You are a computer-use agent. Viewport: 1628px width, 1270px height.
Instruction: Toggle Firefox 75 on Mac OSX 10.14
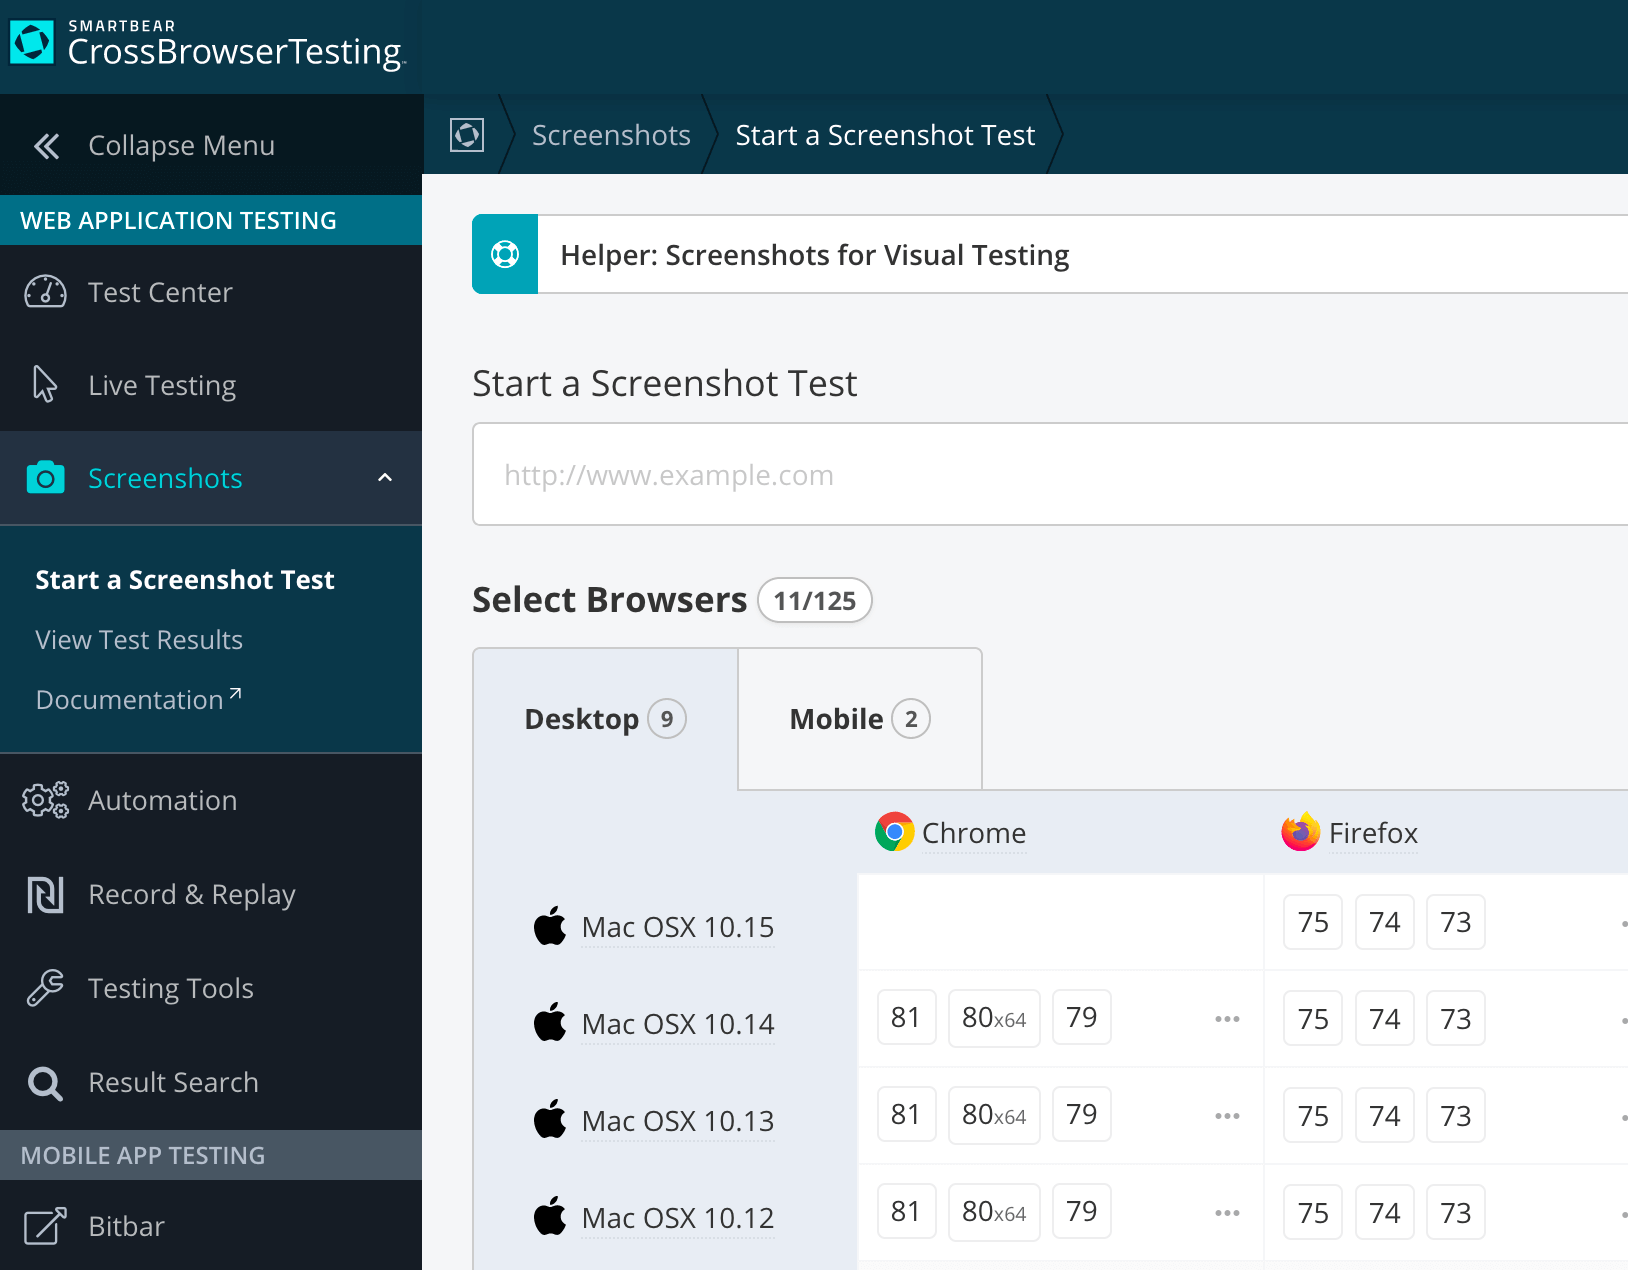(1313, 1019)
